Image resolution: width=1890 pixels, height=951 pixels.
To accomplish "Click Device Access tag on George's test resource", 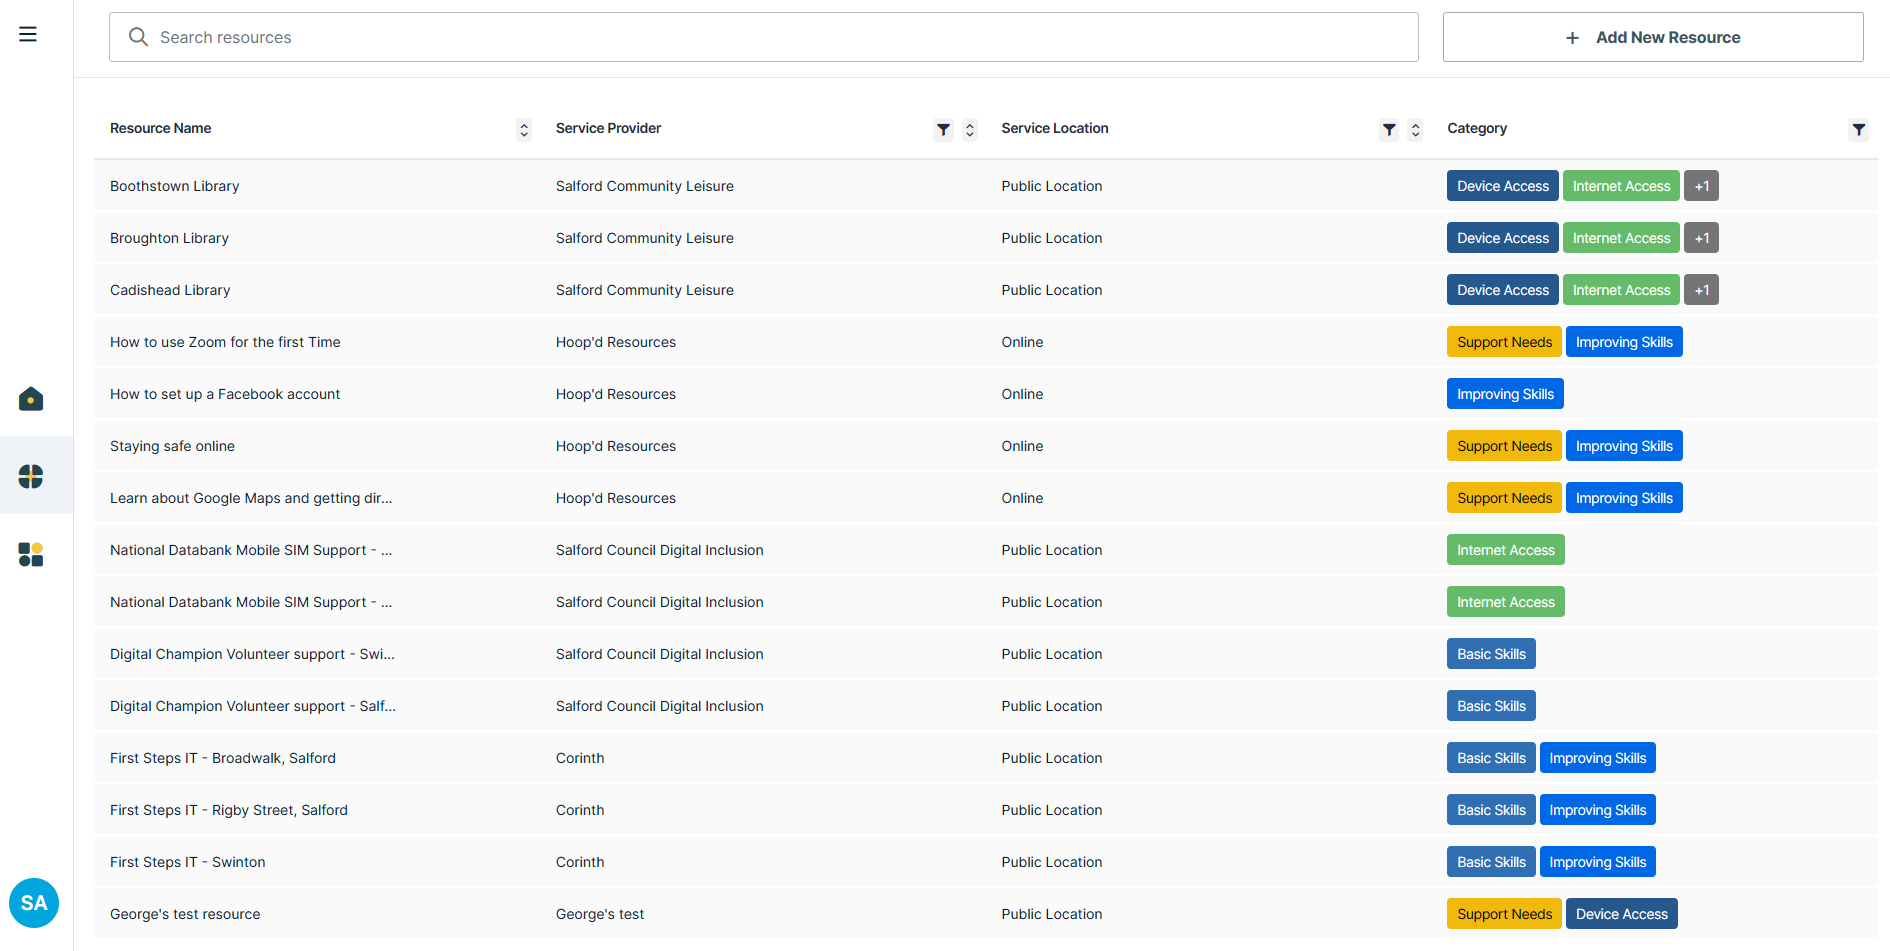I will pyautogui.click(x=1621, y=914).
